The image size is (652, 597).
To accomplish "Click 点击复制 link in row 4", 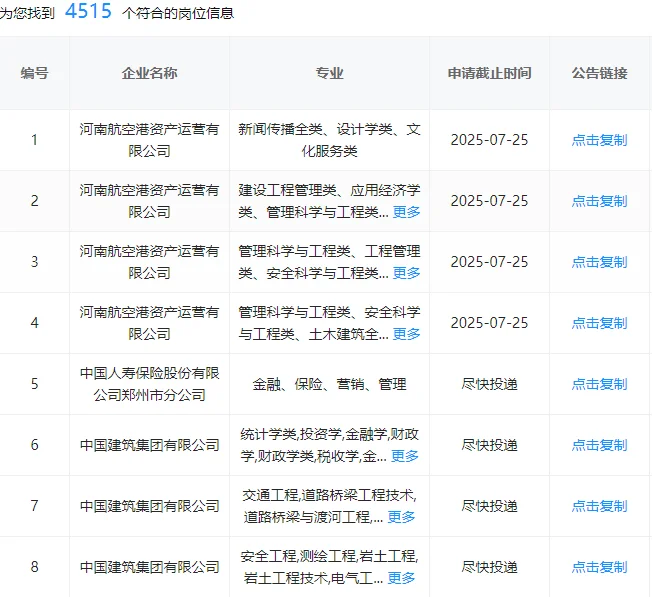I will [599, 323].
